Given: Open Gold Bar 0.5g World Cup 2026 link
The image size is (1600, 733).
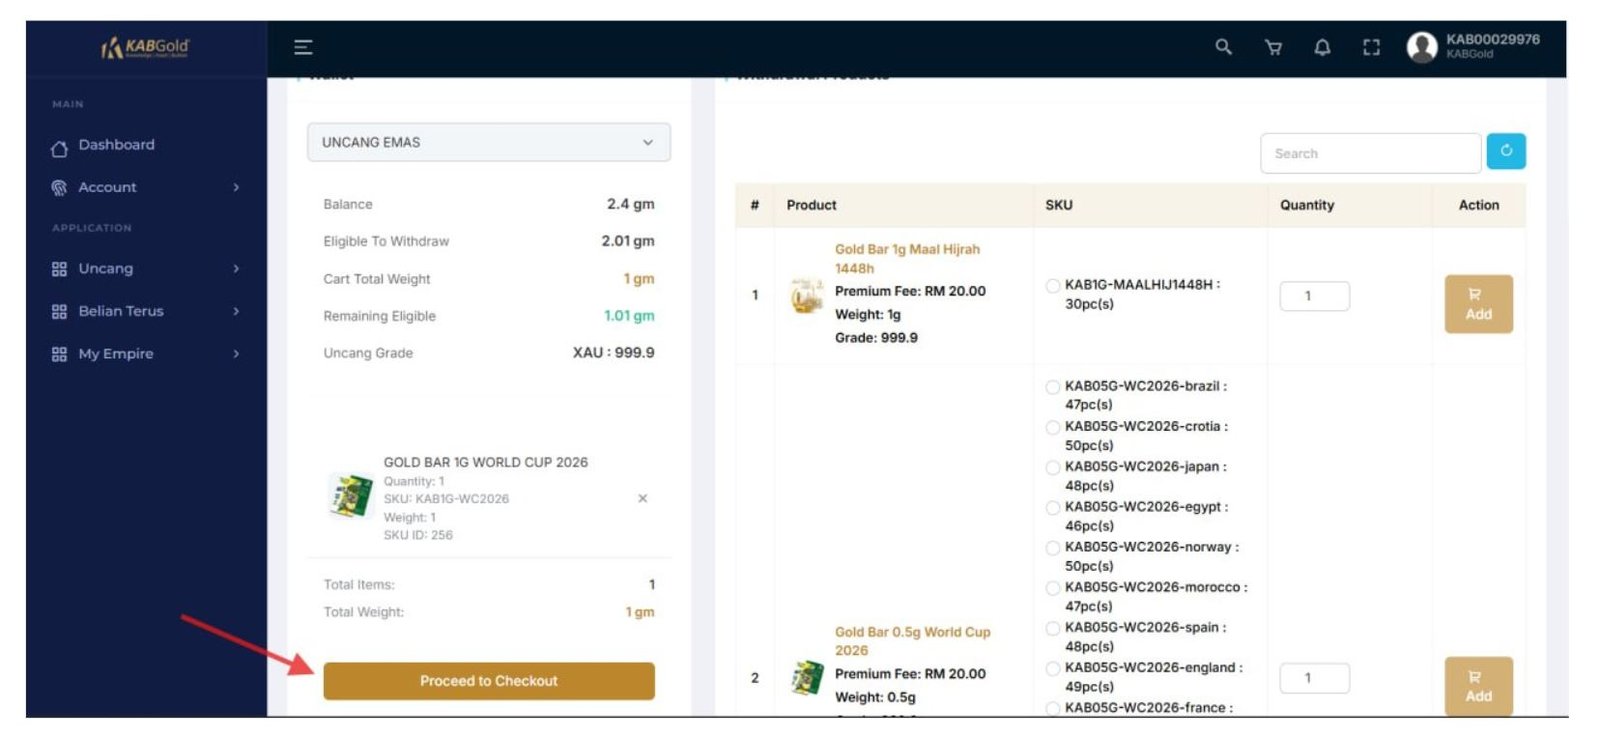Looking at the screenshot, I should 912,641.
